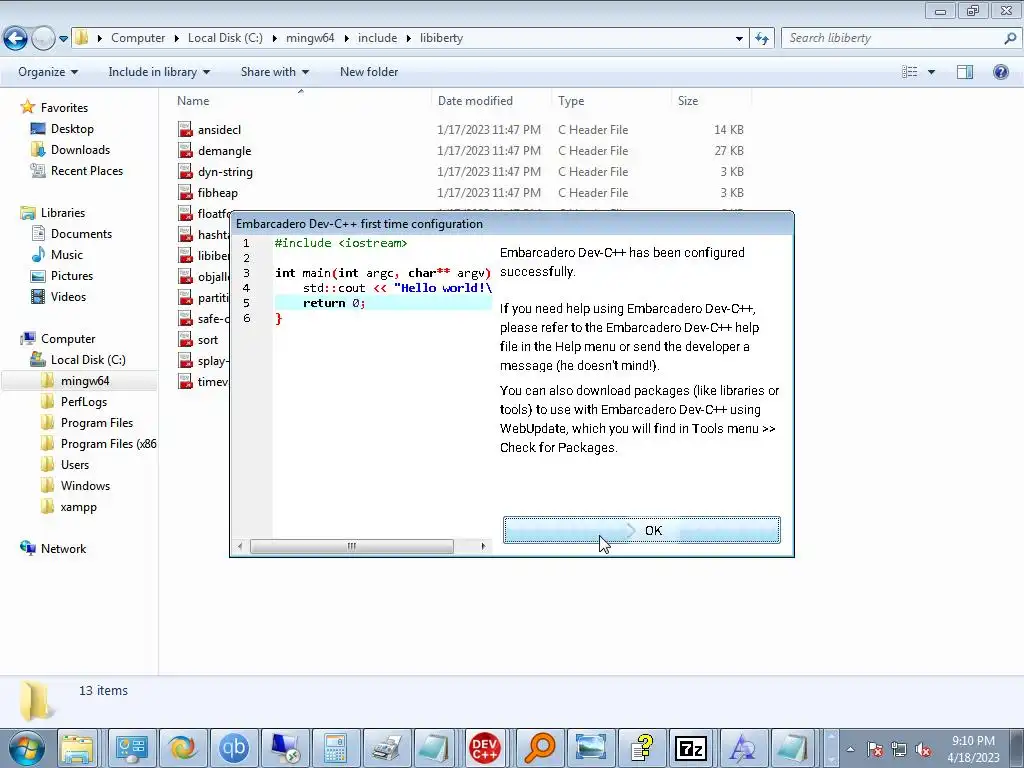Open the help question-mark taskbar icon
The height and width of the screenshot is (768, 1024).
coord(641,748)
